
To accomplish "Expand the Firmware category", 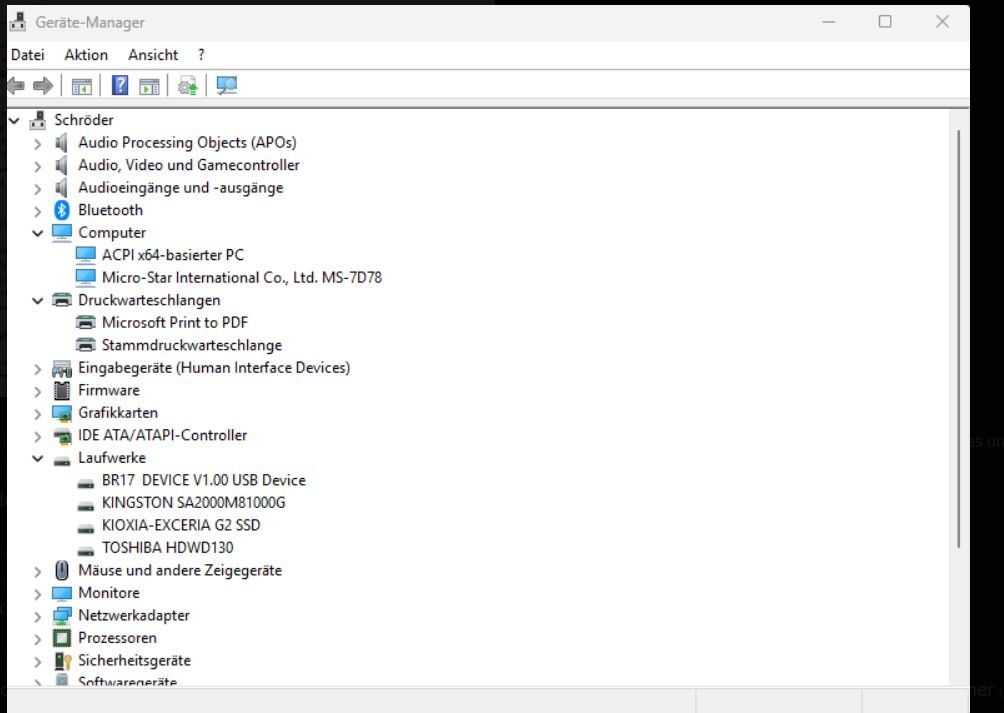I will click(38, 392).
